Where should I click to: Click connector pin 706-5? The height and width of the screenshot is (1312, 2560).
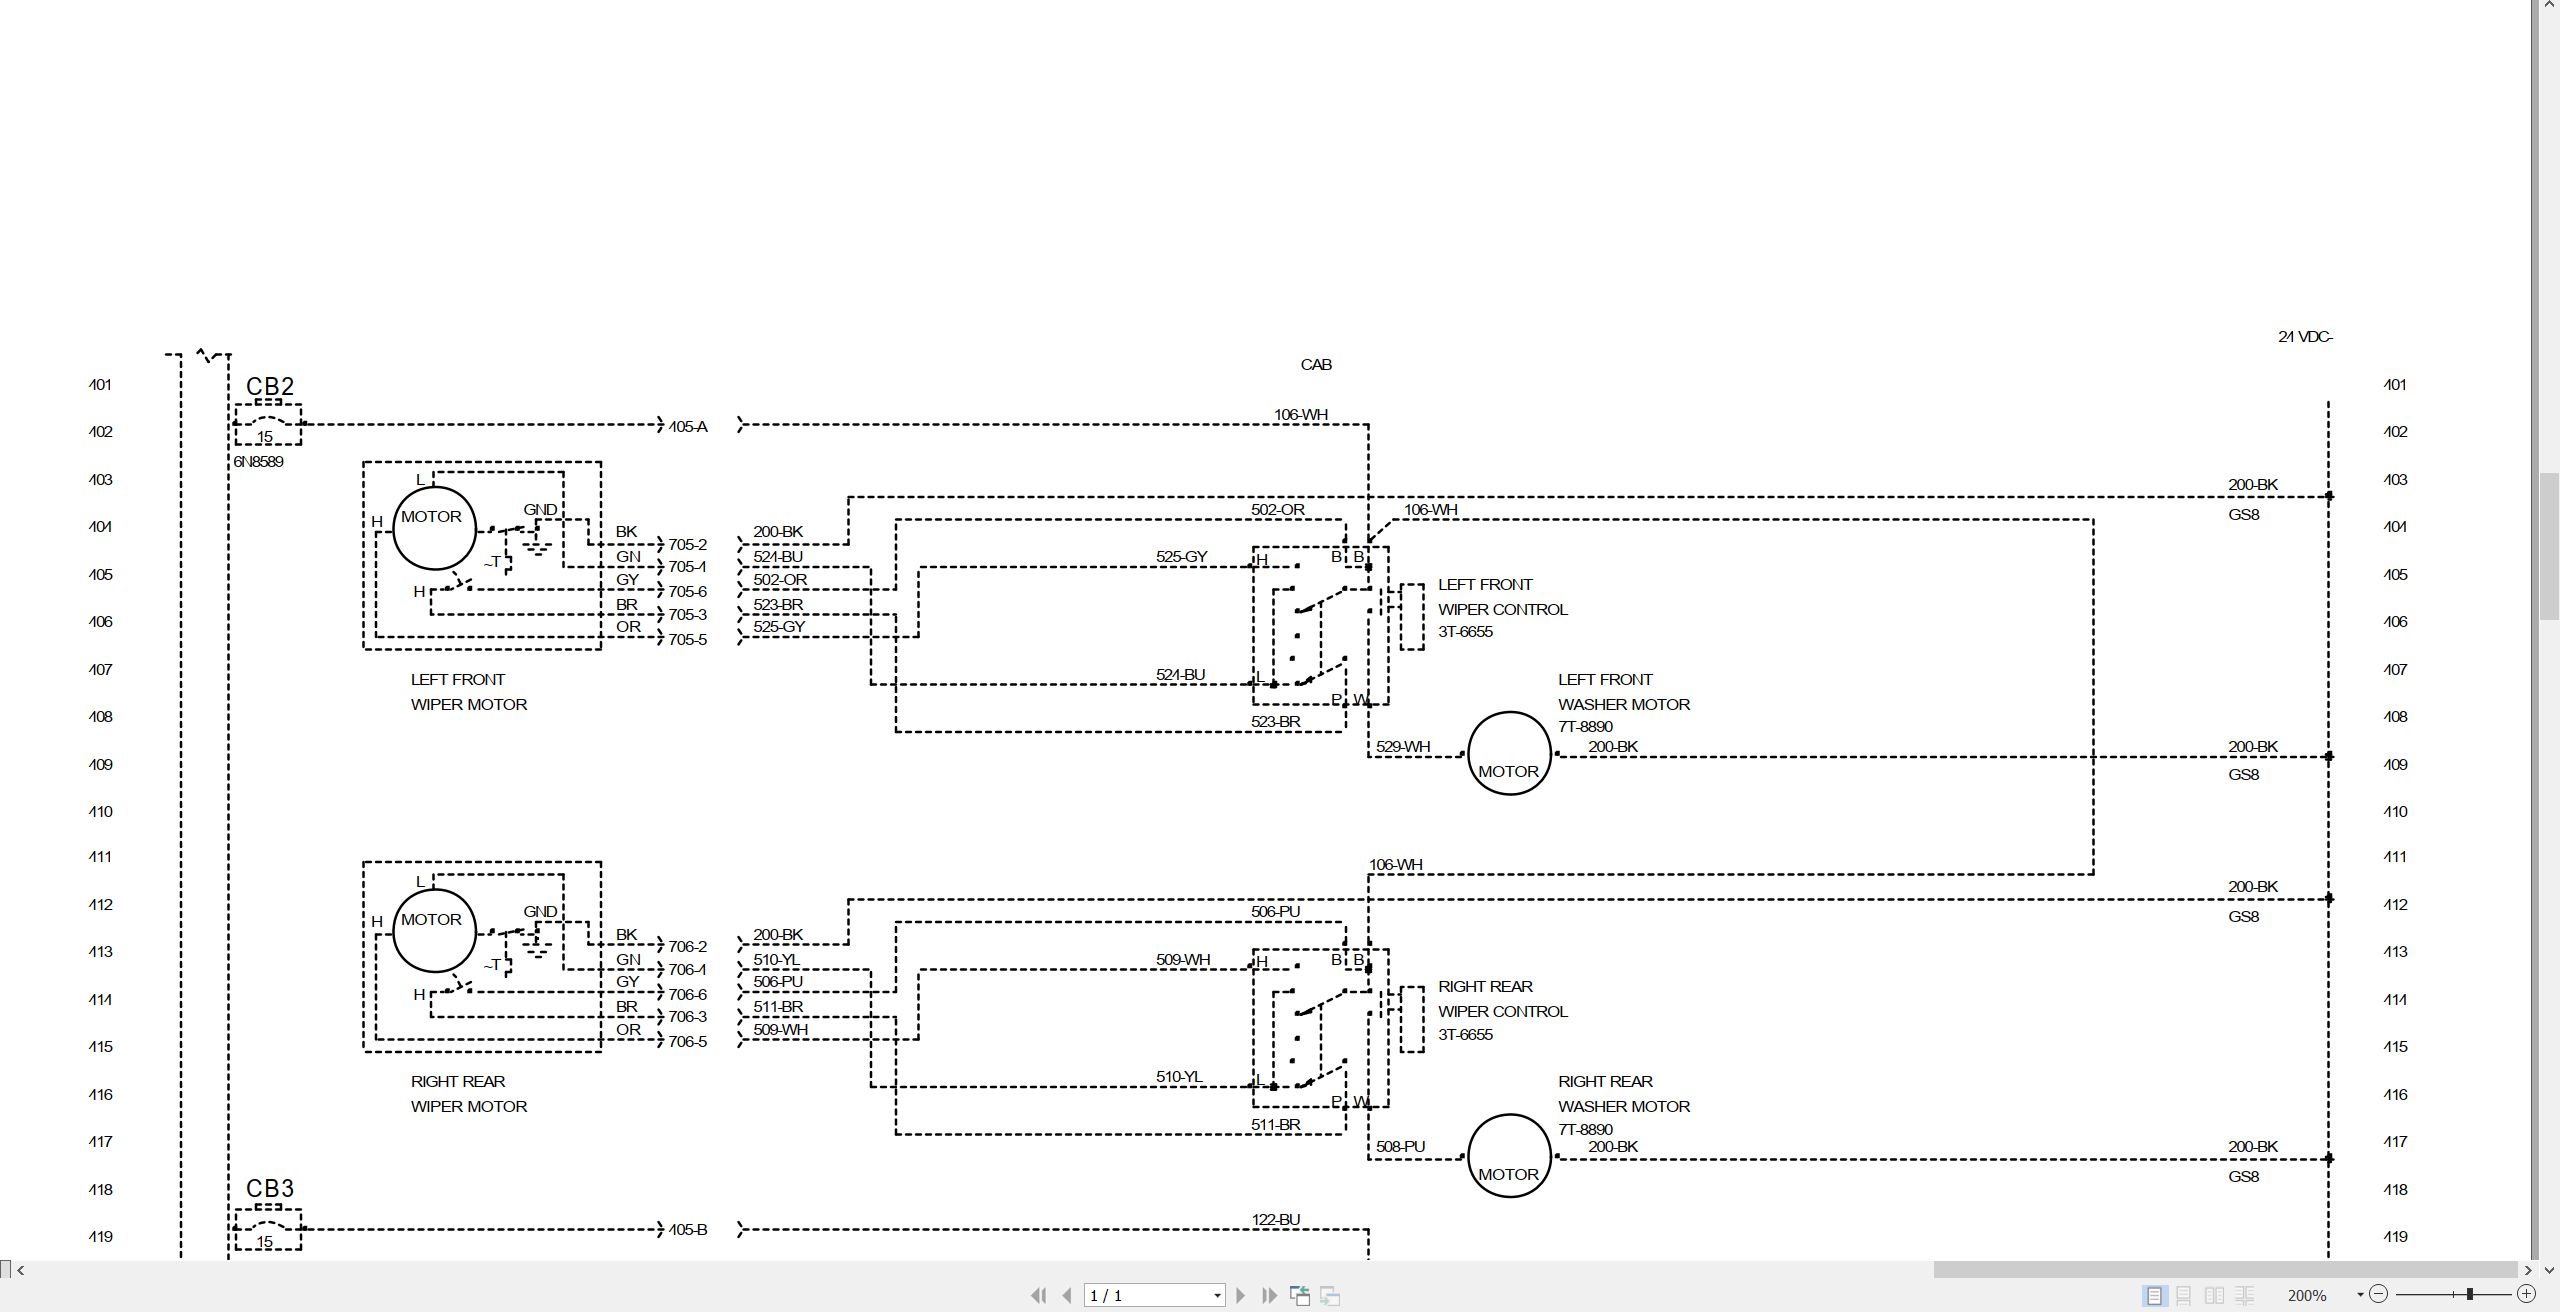(x=688, y=1042)
